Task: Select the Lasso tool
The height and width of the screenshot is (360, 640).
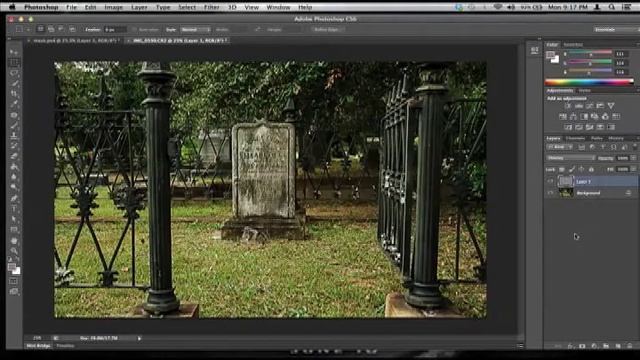Action: coord(14,73)
